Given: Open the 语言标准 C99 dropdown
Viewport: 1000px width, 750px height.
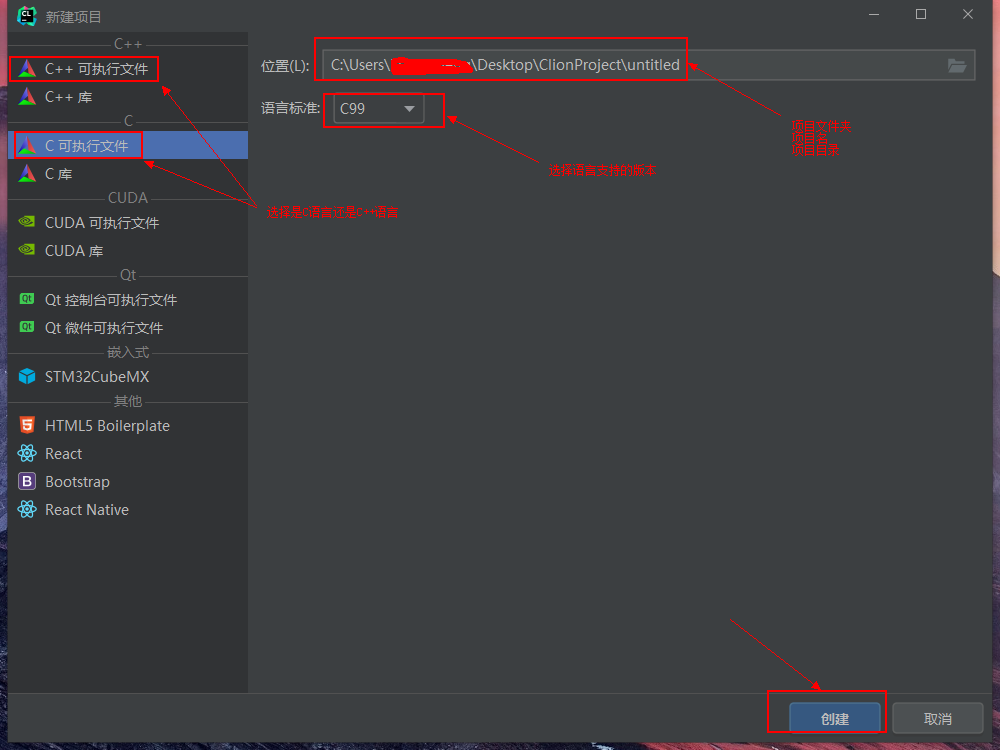Looking at the screenshot, I should point(379,108).
